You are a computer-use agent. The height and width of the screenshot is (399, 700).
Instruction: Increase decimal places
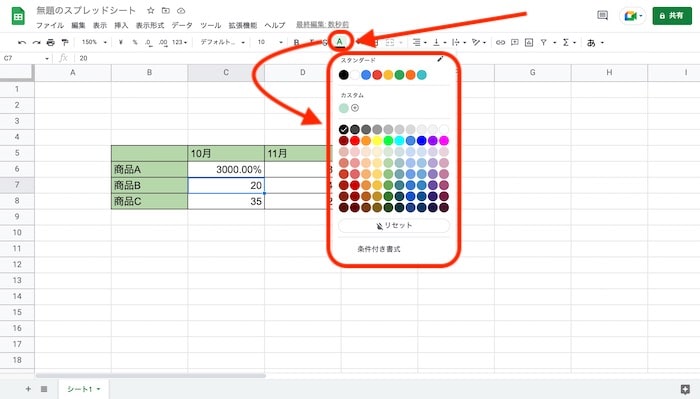(x=163, y=42)
